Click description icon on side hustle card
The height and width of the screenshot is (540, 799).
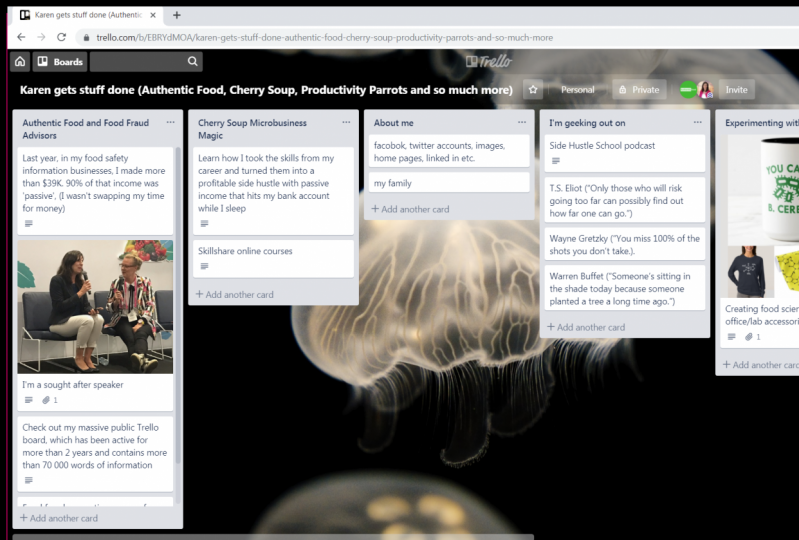[204, 224]
